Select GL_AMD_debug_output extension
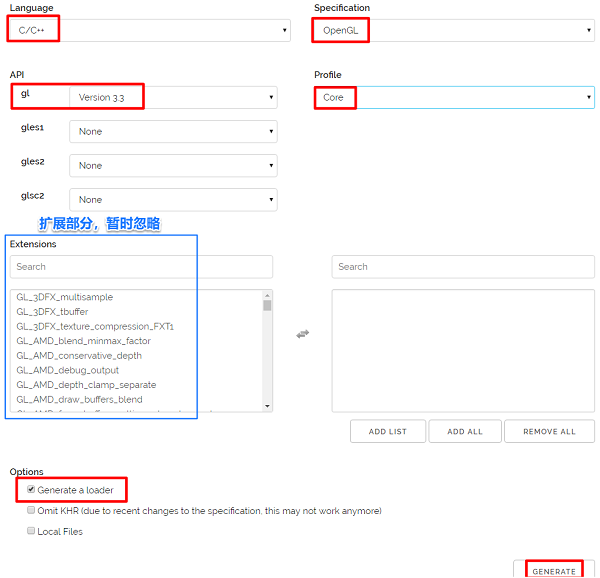This screenshot has height=578, width=600. click(67, 370)
